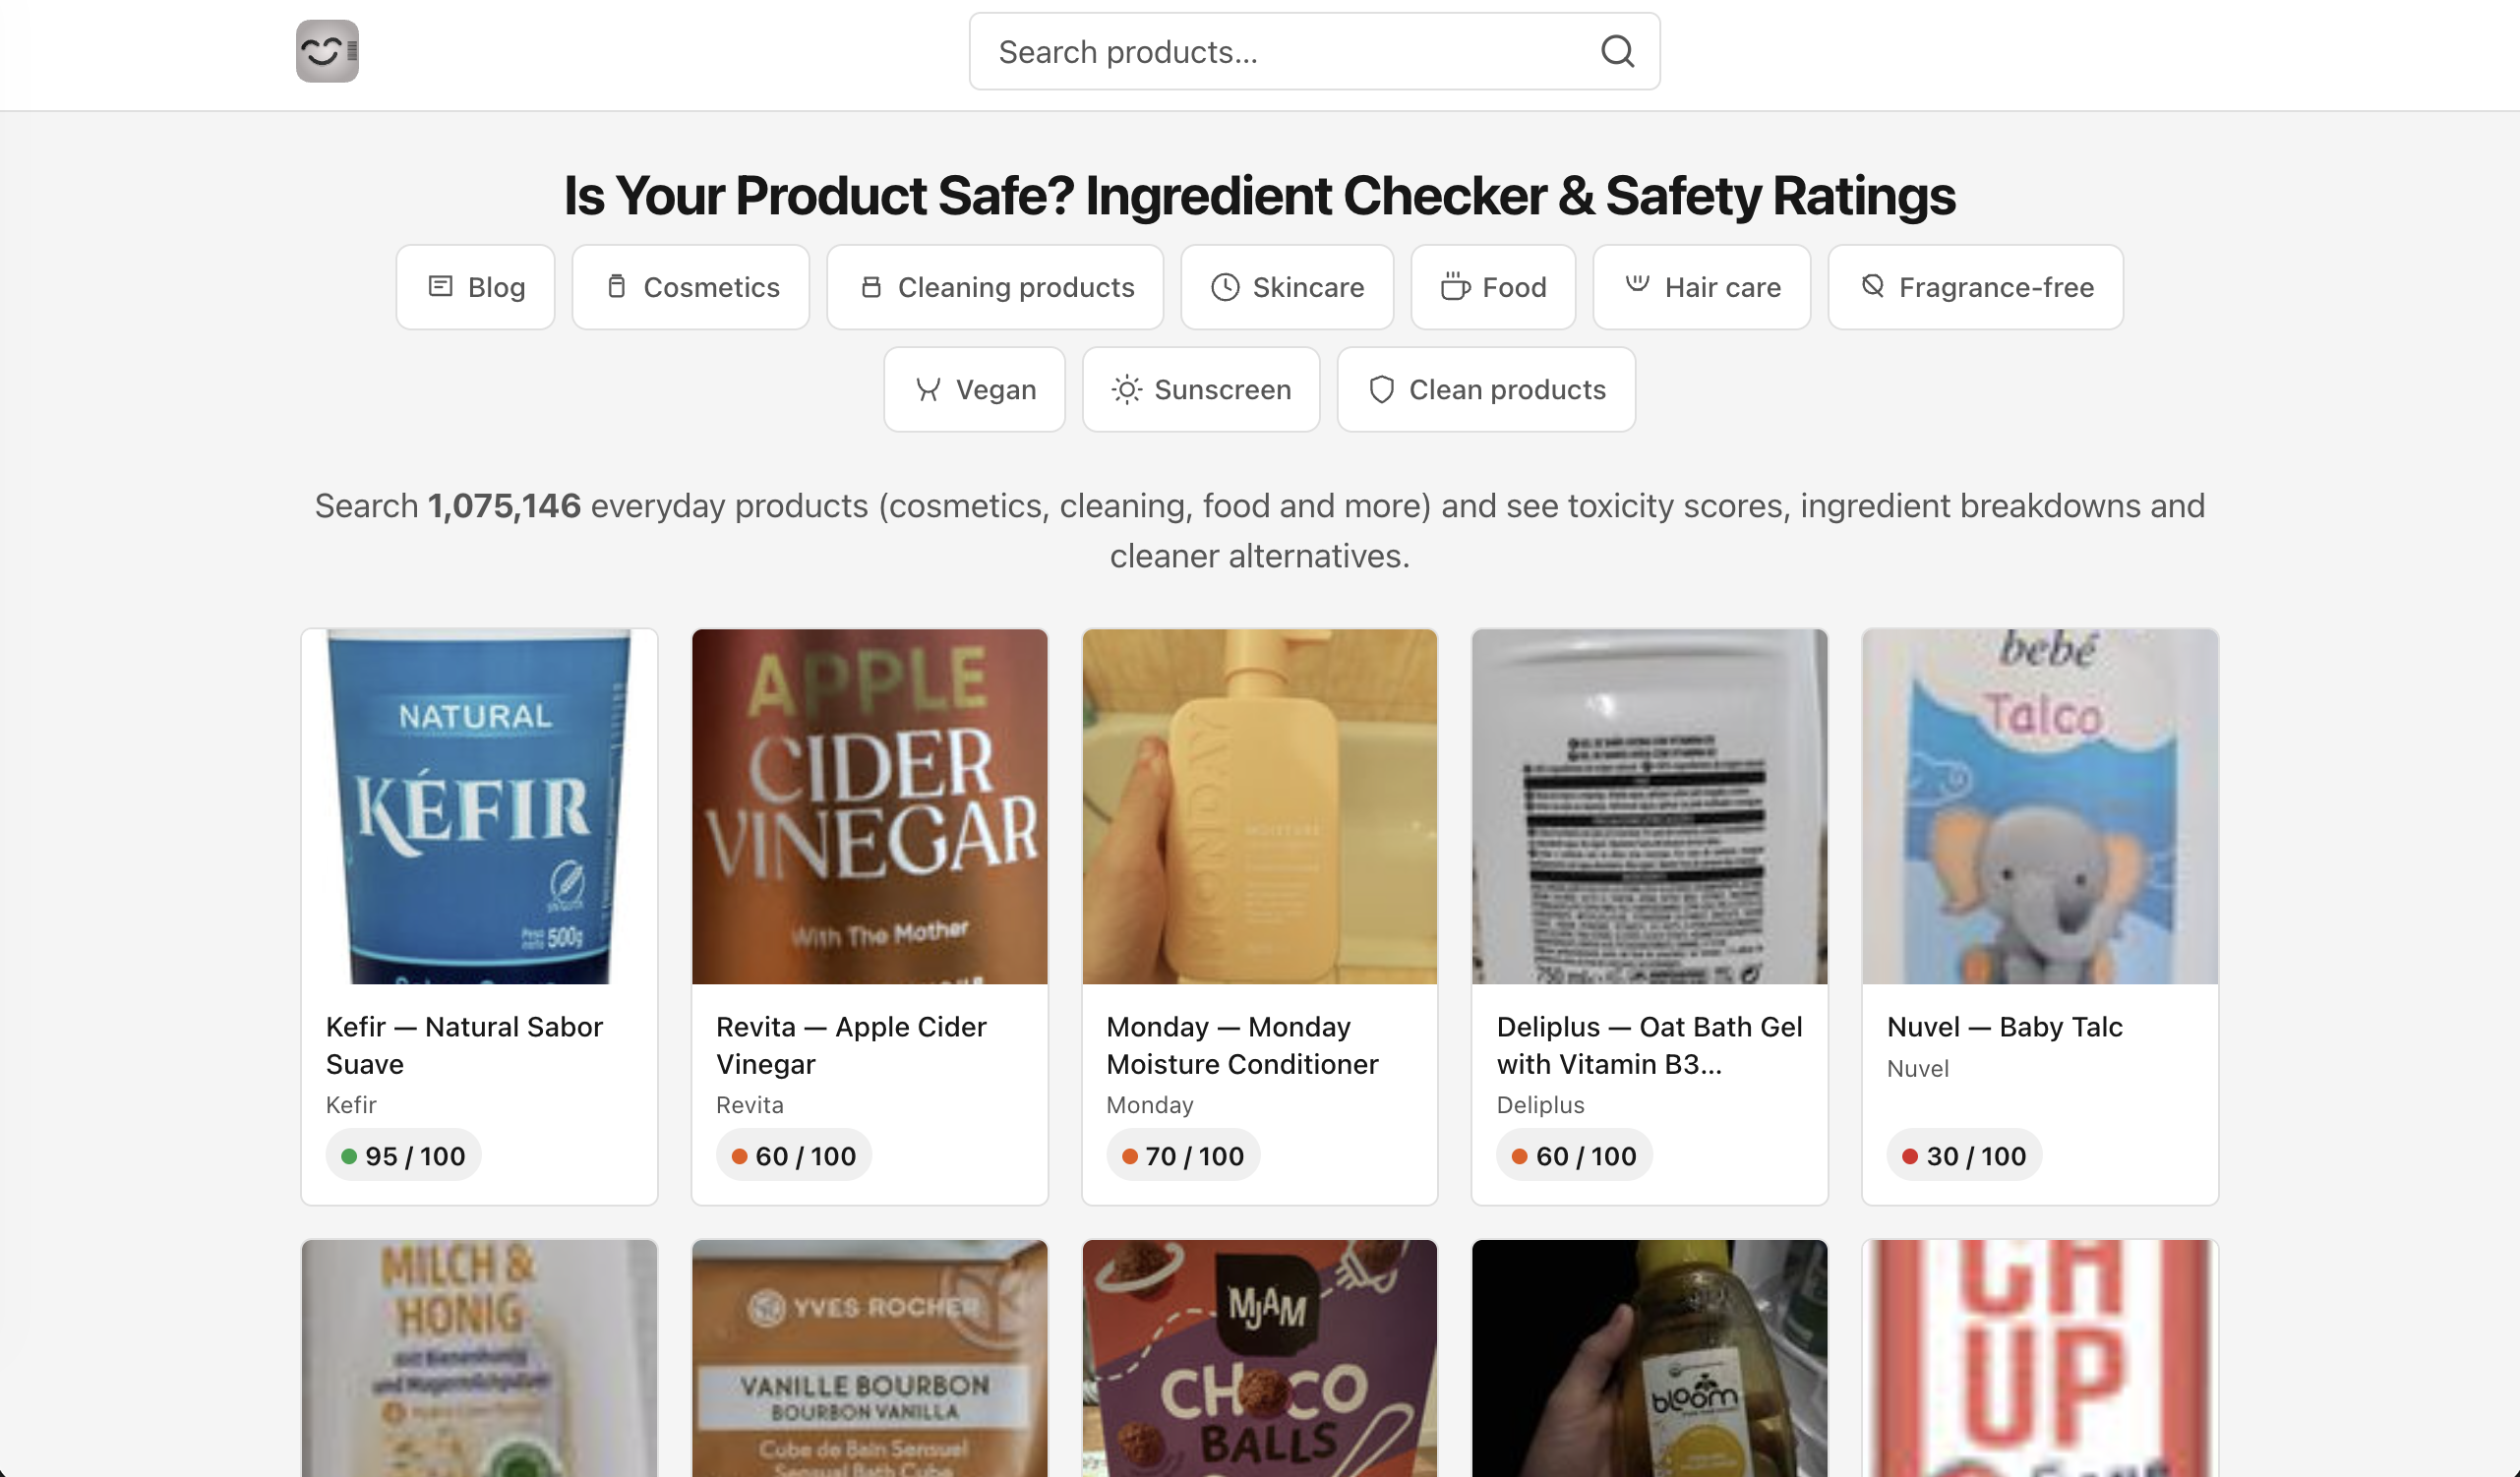The width and height of the screenshot is (2520, 1477).
Task: Click the smiley face site logo
Action: (327, 51)
